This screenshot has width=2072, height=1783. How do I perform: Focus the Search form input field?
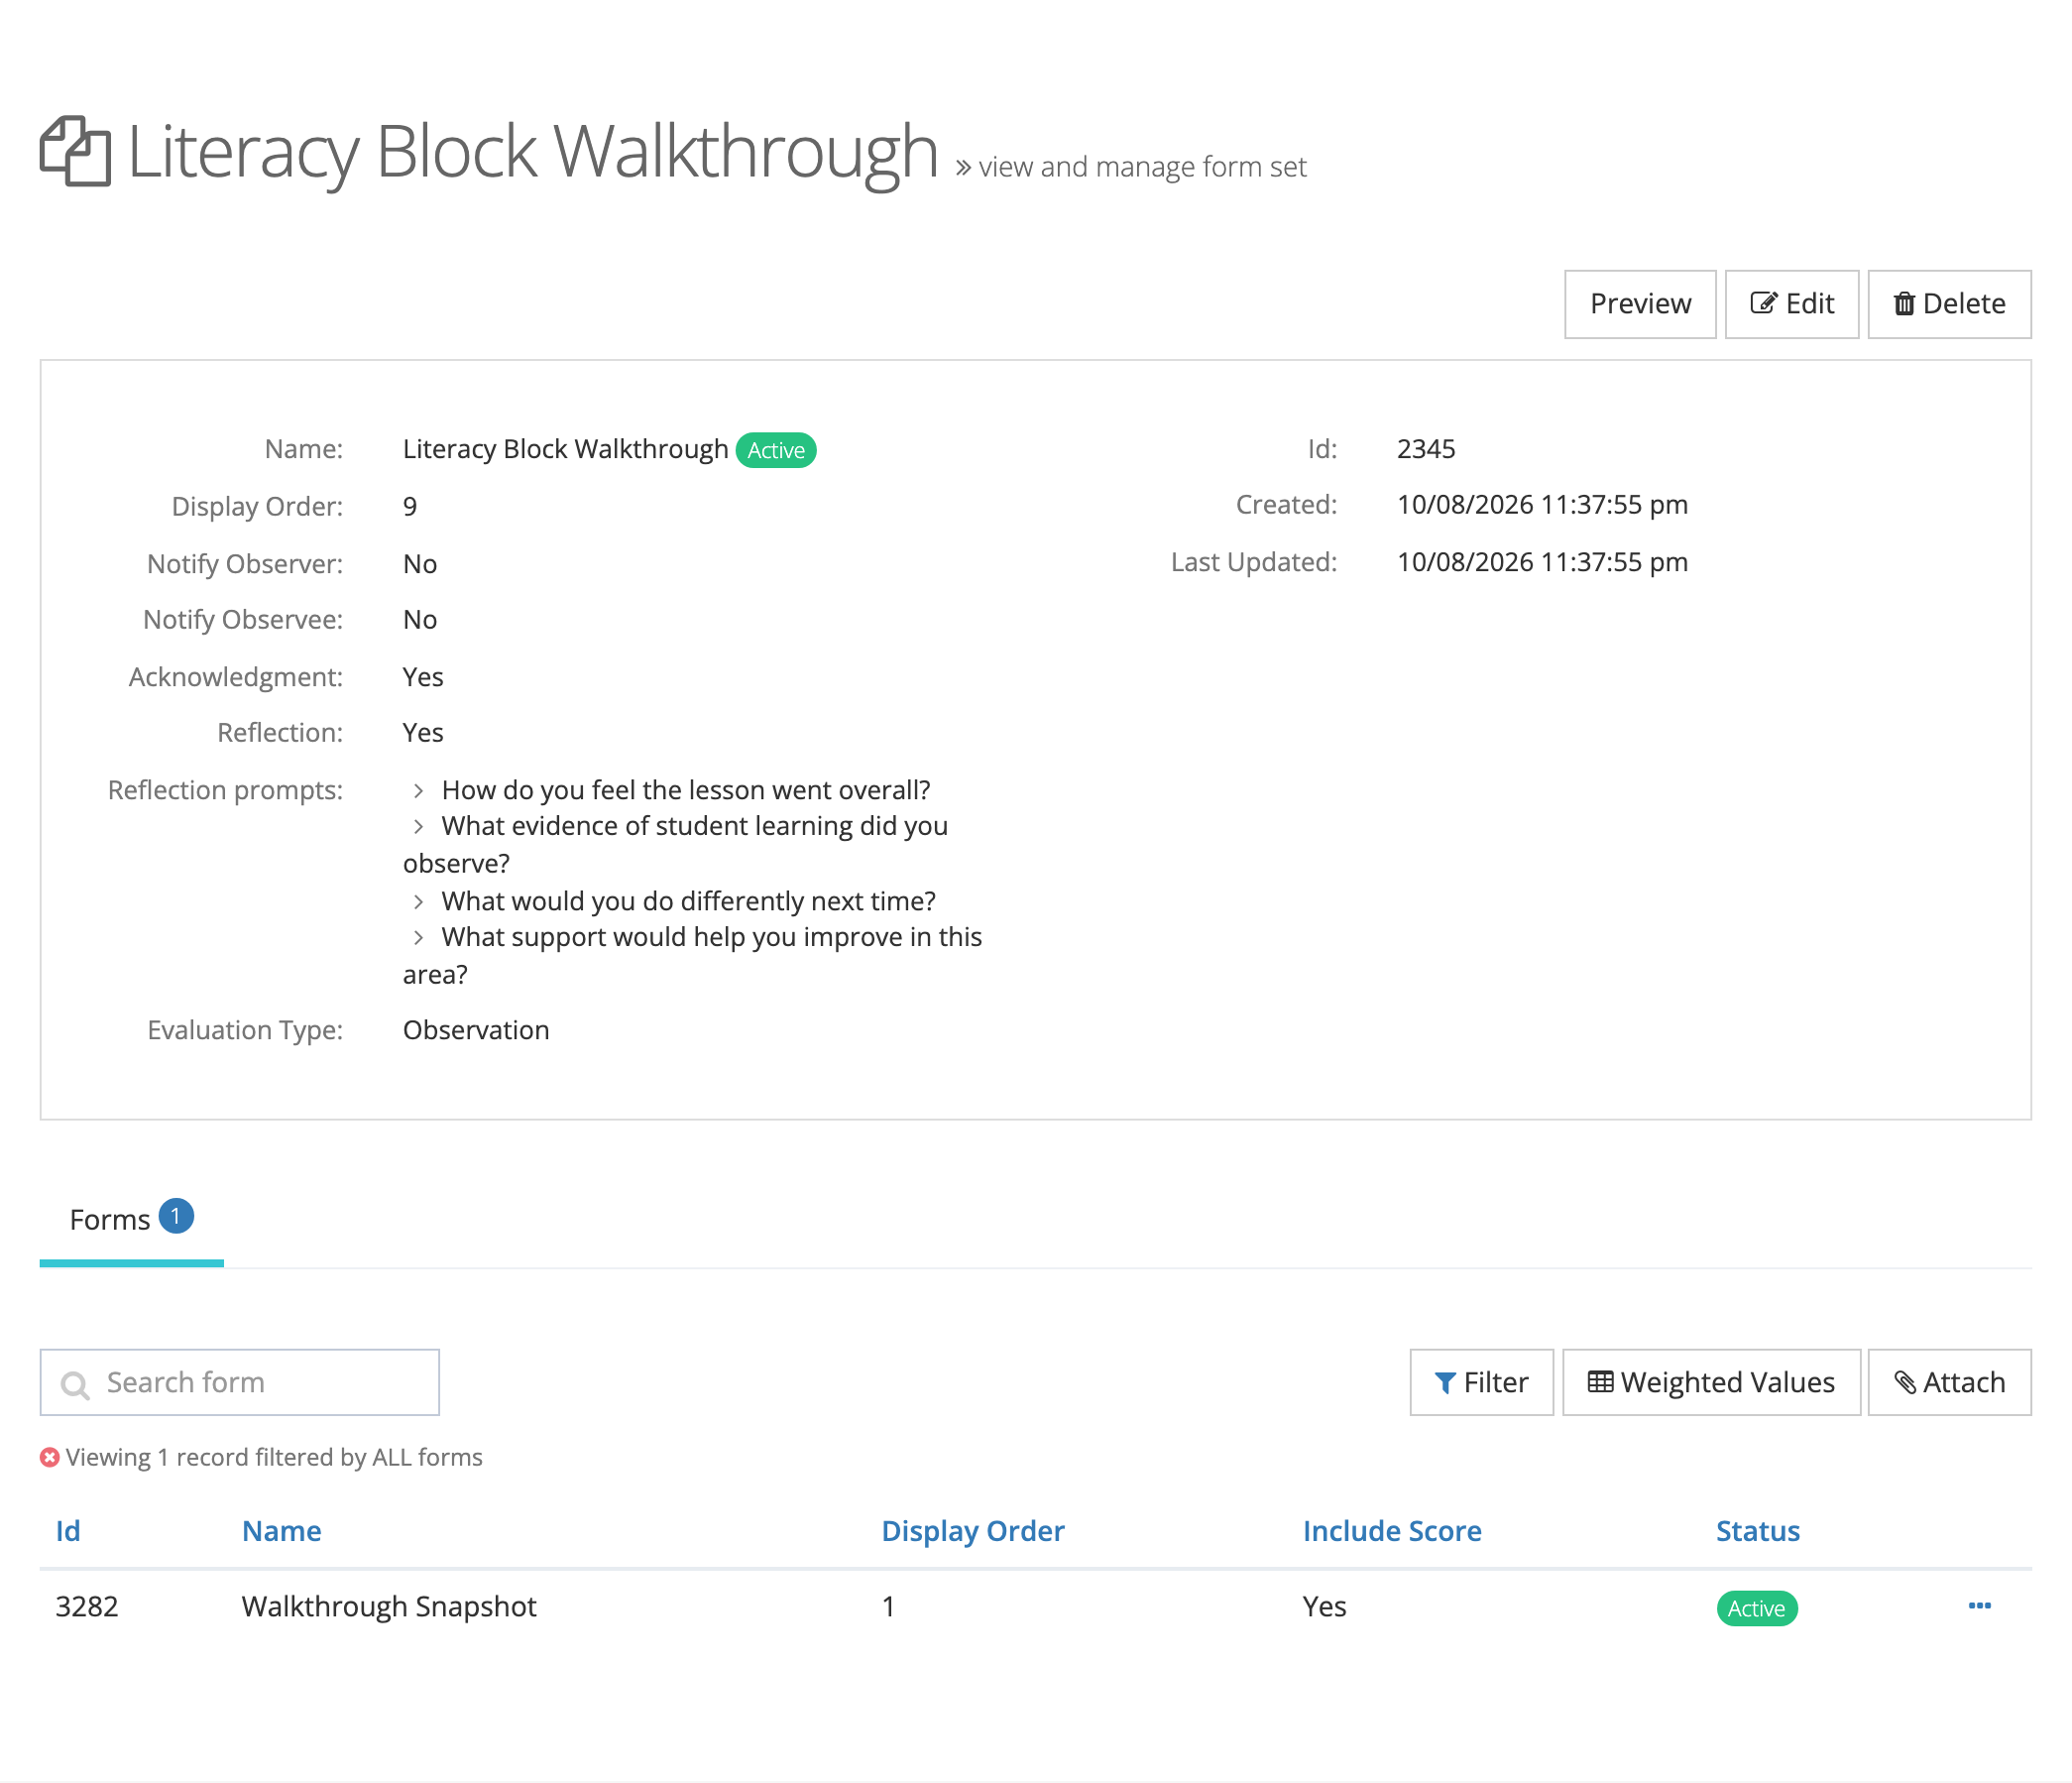click(240, 1383)
